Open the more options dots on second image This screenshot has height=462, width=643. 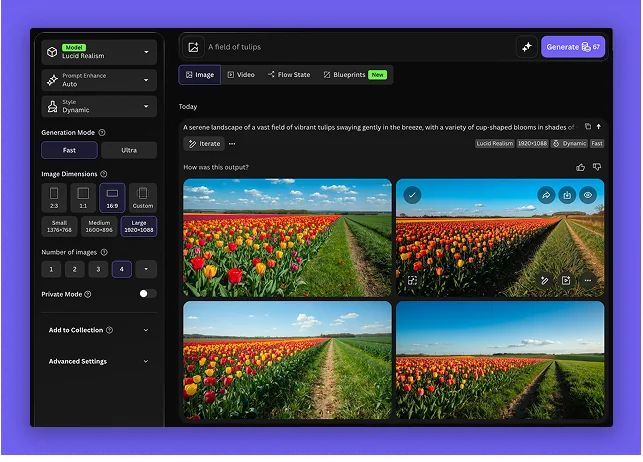588,280
